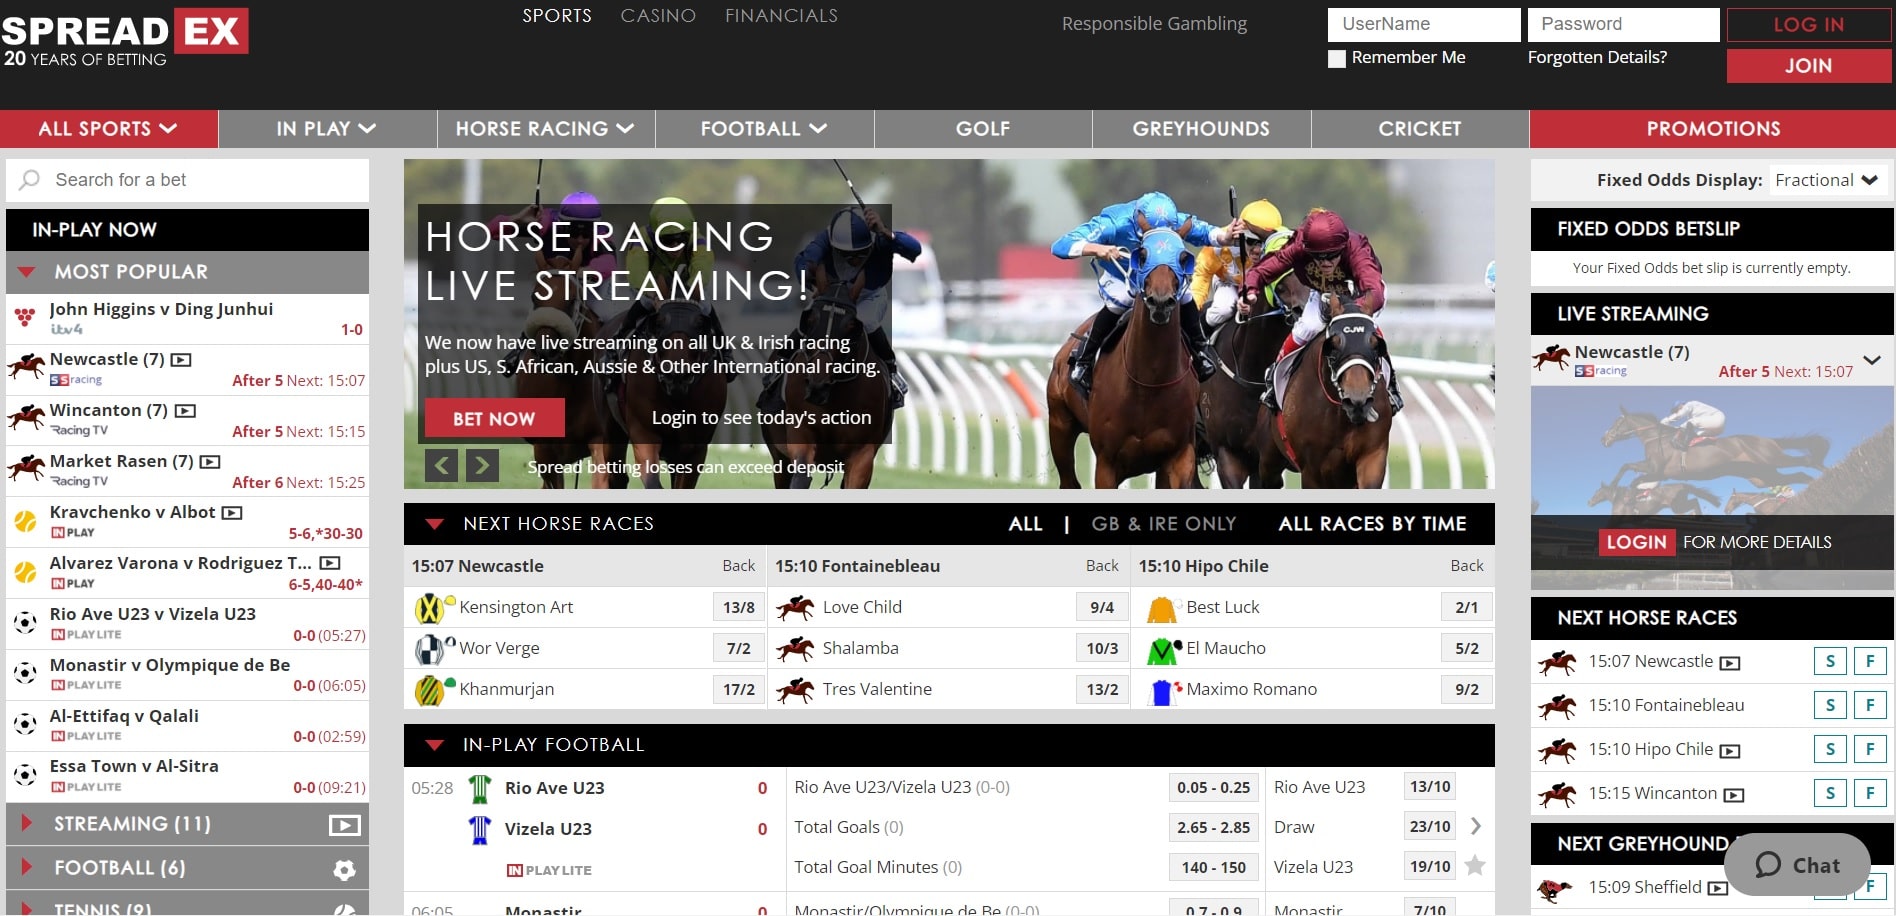This screenshot has width=1896, height=916.
Task: Select fixed odds F for 15:10 Fontainebleau
Action: 1870,705
